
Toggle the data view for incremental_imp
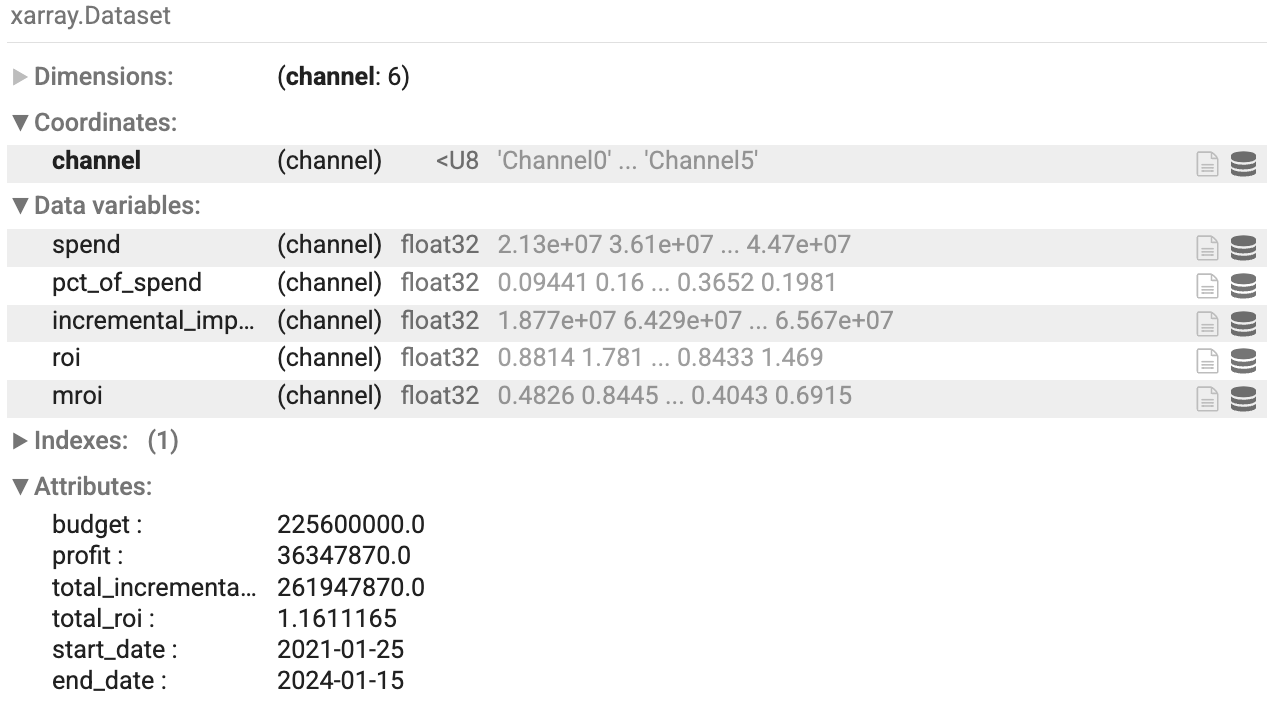point(1245,321)
